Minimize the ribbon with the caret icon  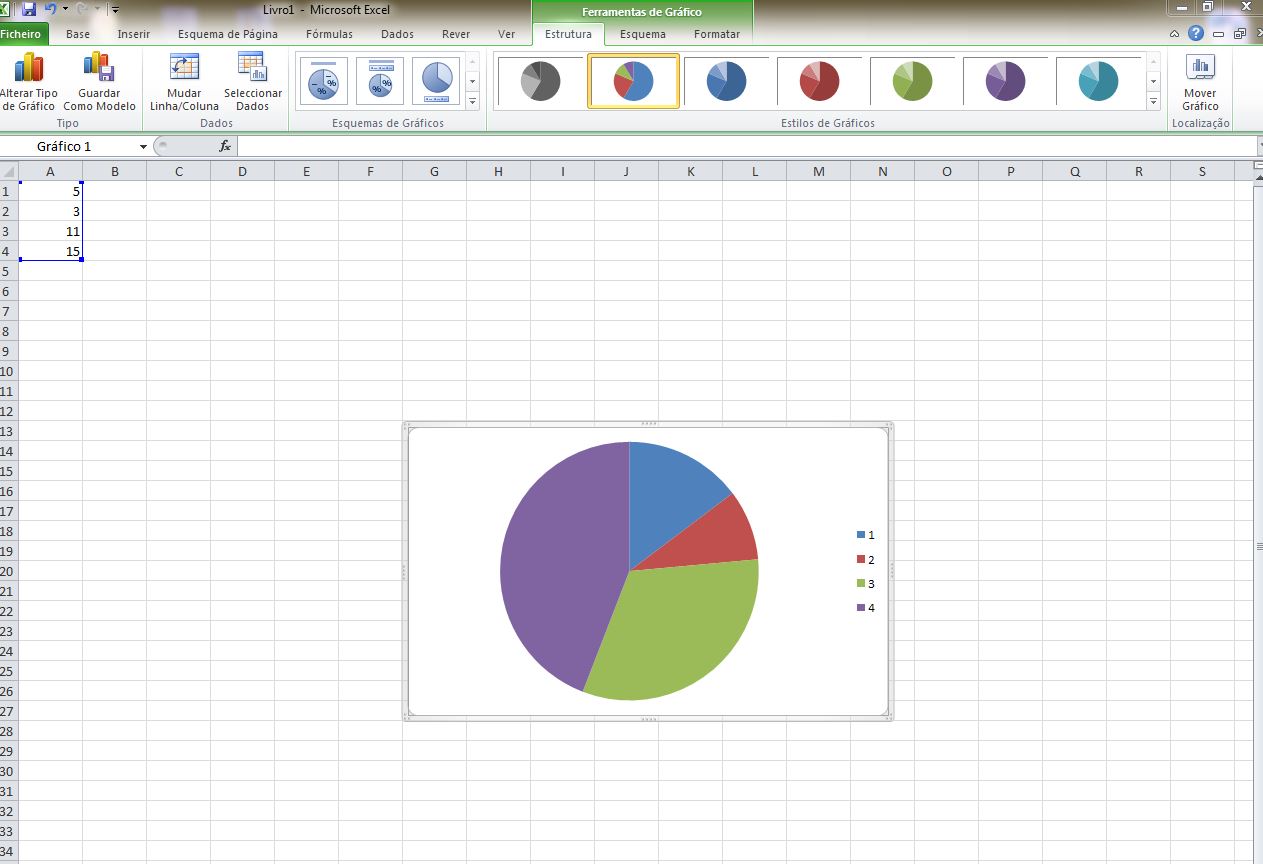1175,34
